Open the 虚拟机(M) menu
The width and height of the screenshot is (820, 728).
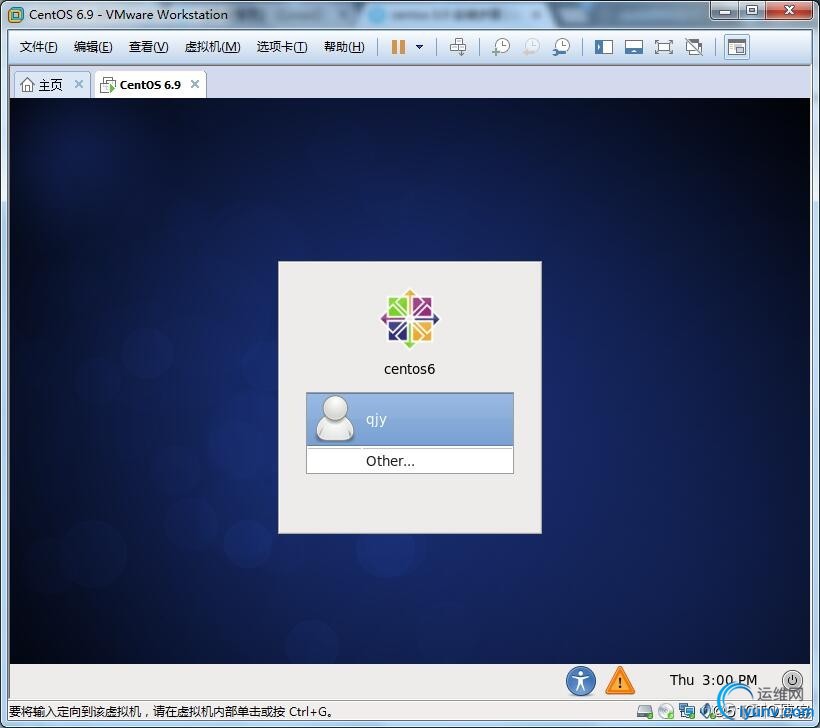tap(212, 47)
